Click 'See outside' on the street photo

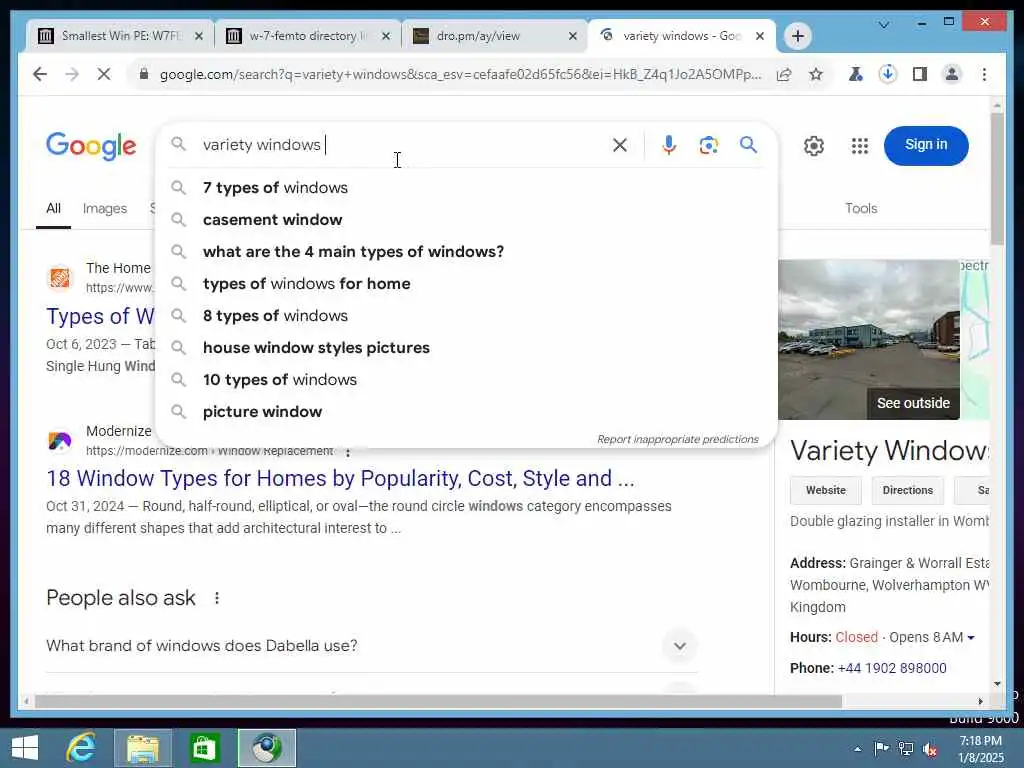(x=913, y=404)
